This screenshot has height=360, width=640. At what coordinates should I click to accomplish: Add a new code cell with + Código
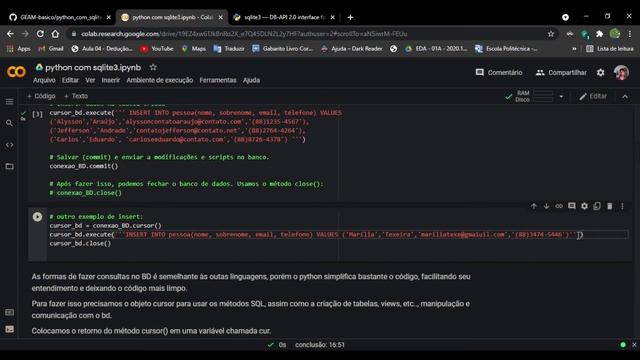click(41, 96)
